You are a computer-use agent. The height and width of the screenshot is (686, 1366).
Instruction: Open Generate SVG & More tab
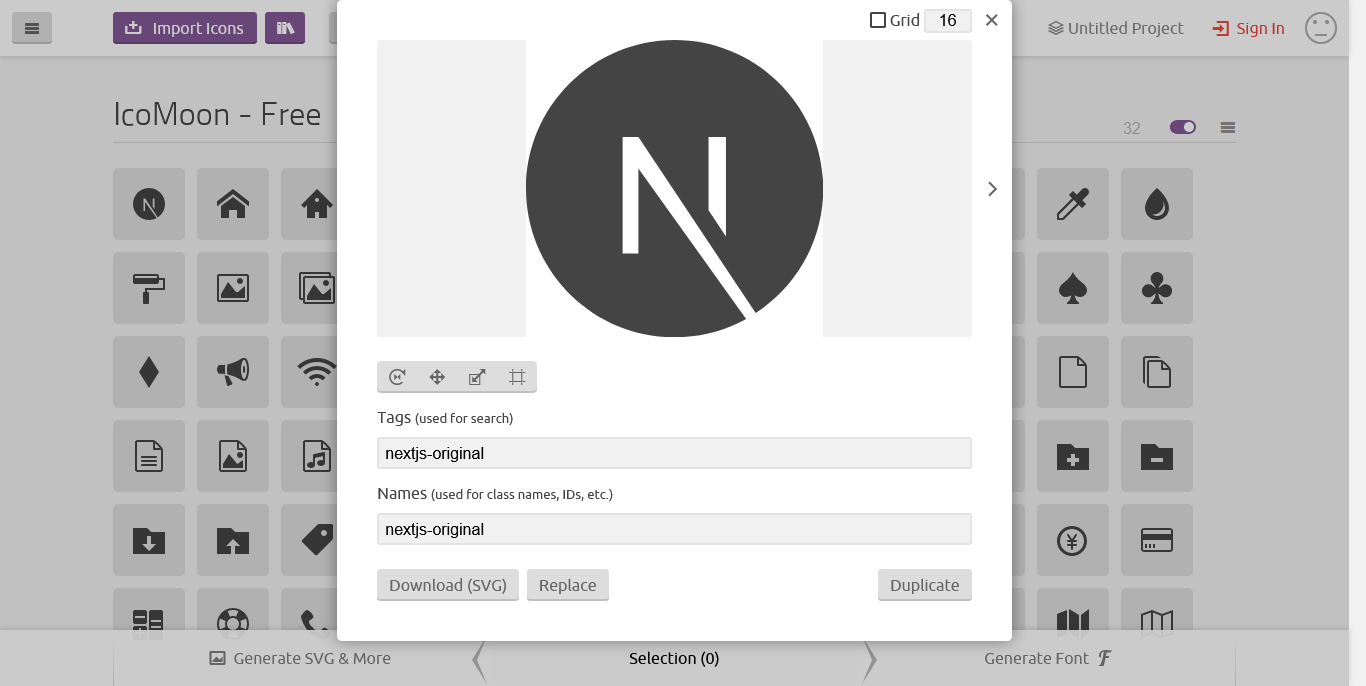(300, 658)
